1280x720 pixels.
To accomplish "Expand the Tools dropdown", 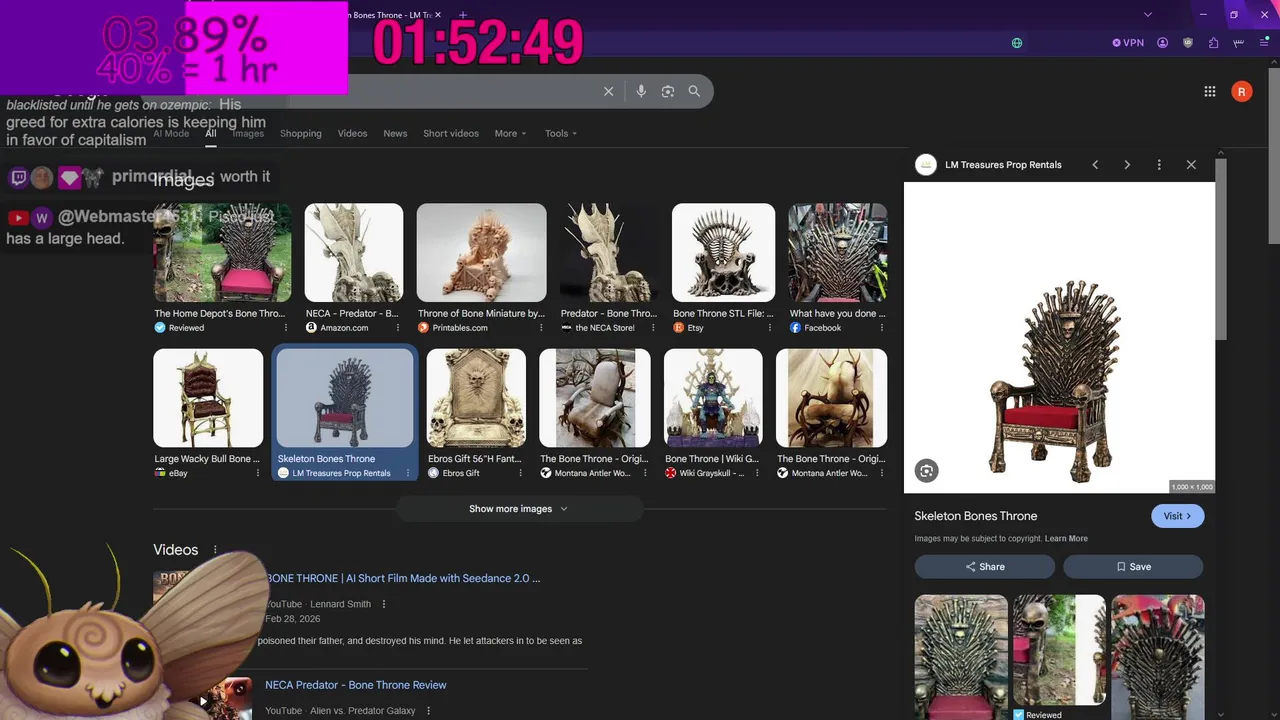I will click(561, 133).
